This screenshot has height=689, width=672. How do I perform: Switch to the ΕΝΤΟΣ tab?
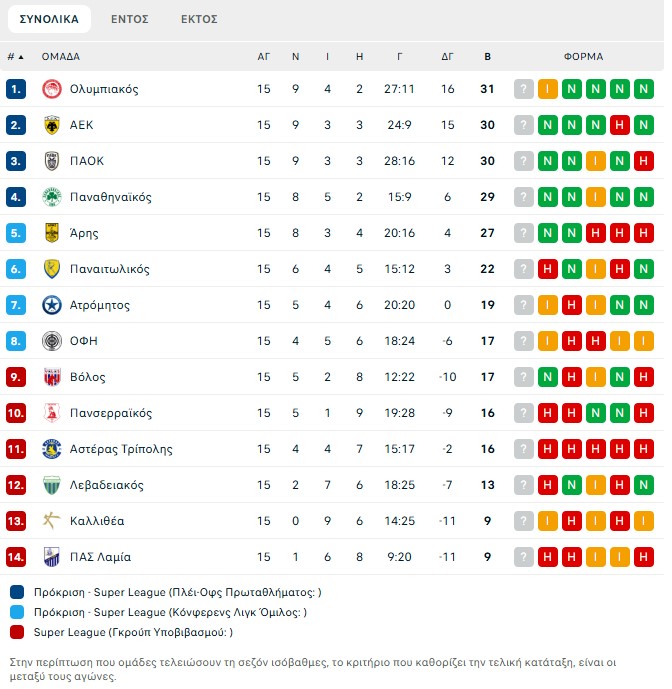tap(130, 19)
